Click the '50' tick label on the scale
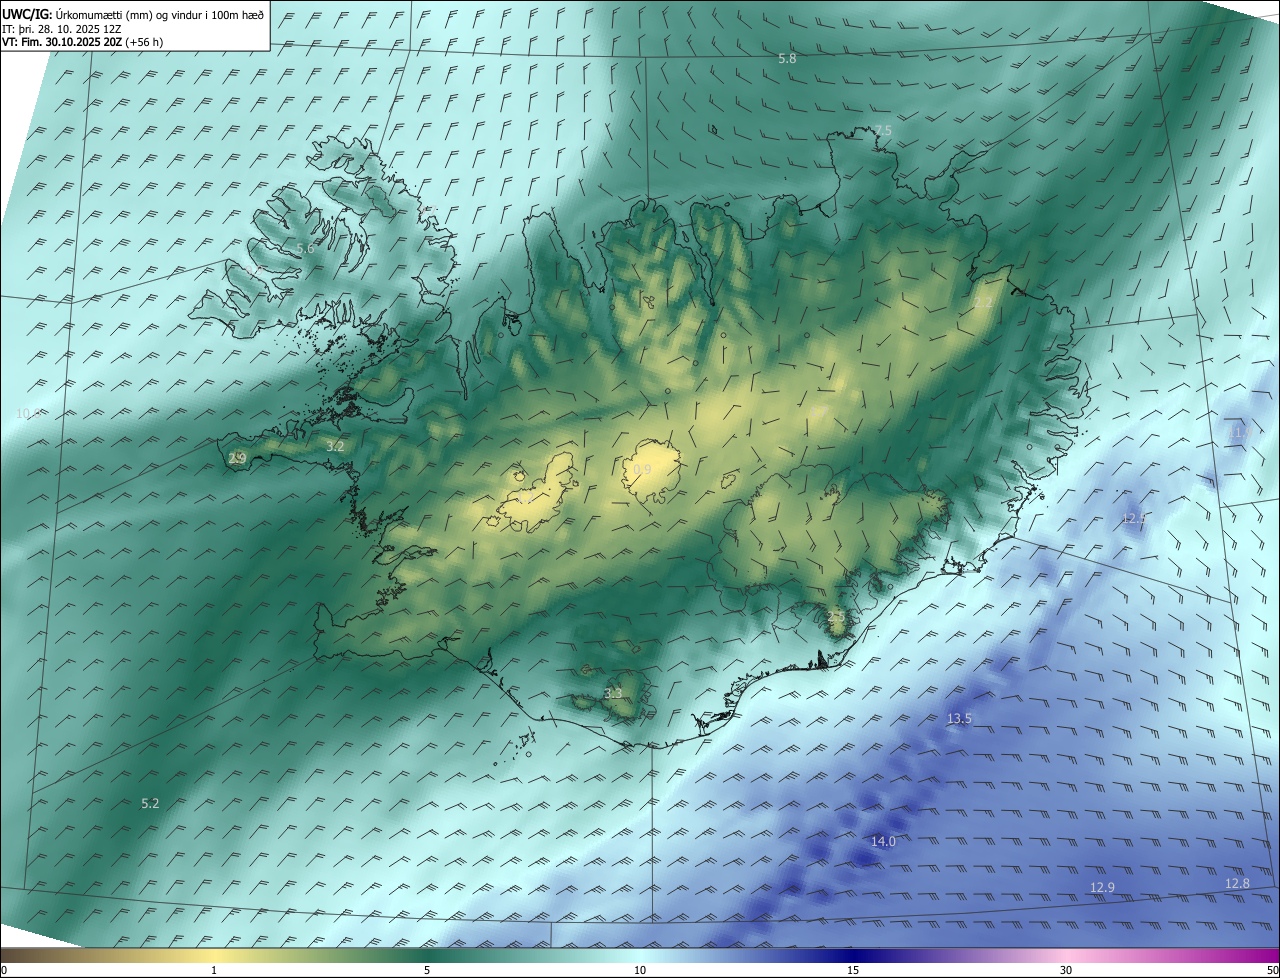 (1272, 970)
